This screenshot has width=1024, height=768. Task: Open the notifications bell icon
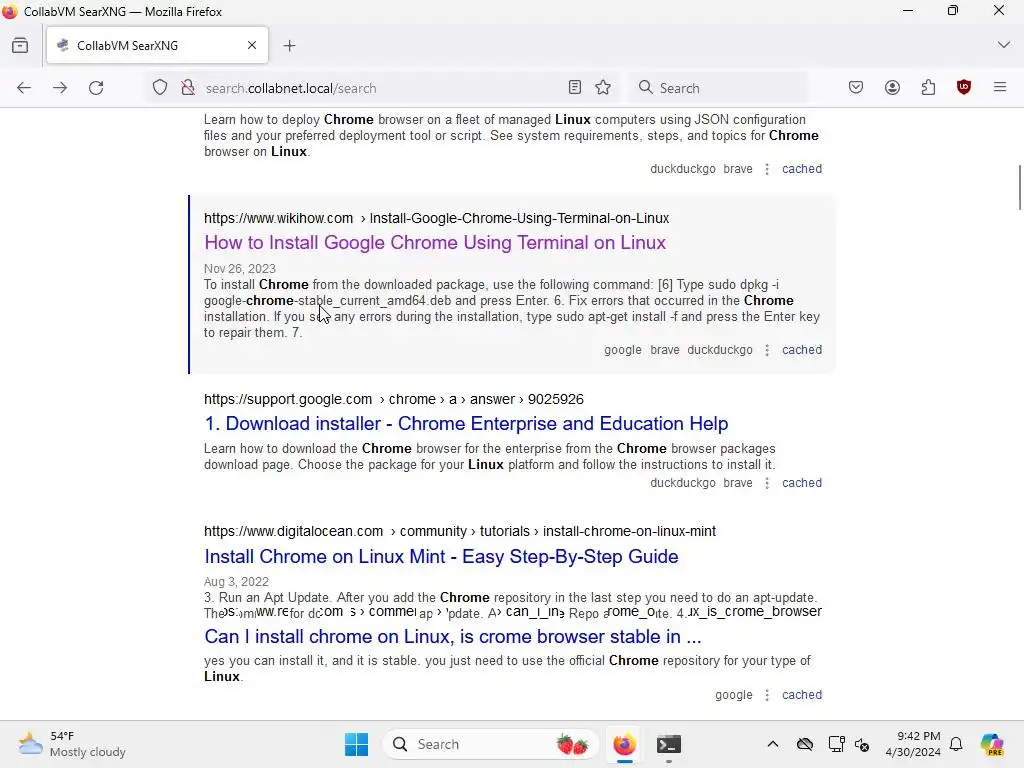tap(956, 744)
